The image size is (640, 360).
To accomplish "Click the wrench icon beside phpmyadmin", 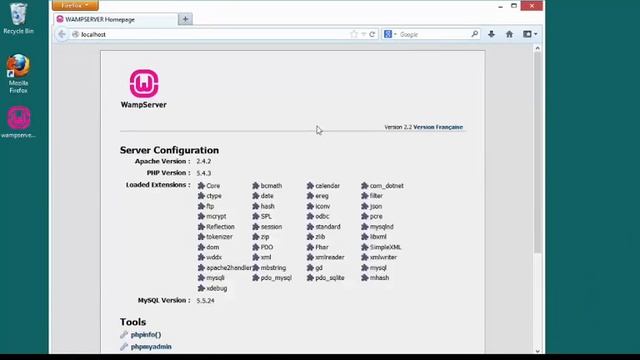I will point(124,347).
